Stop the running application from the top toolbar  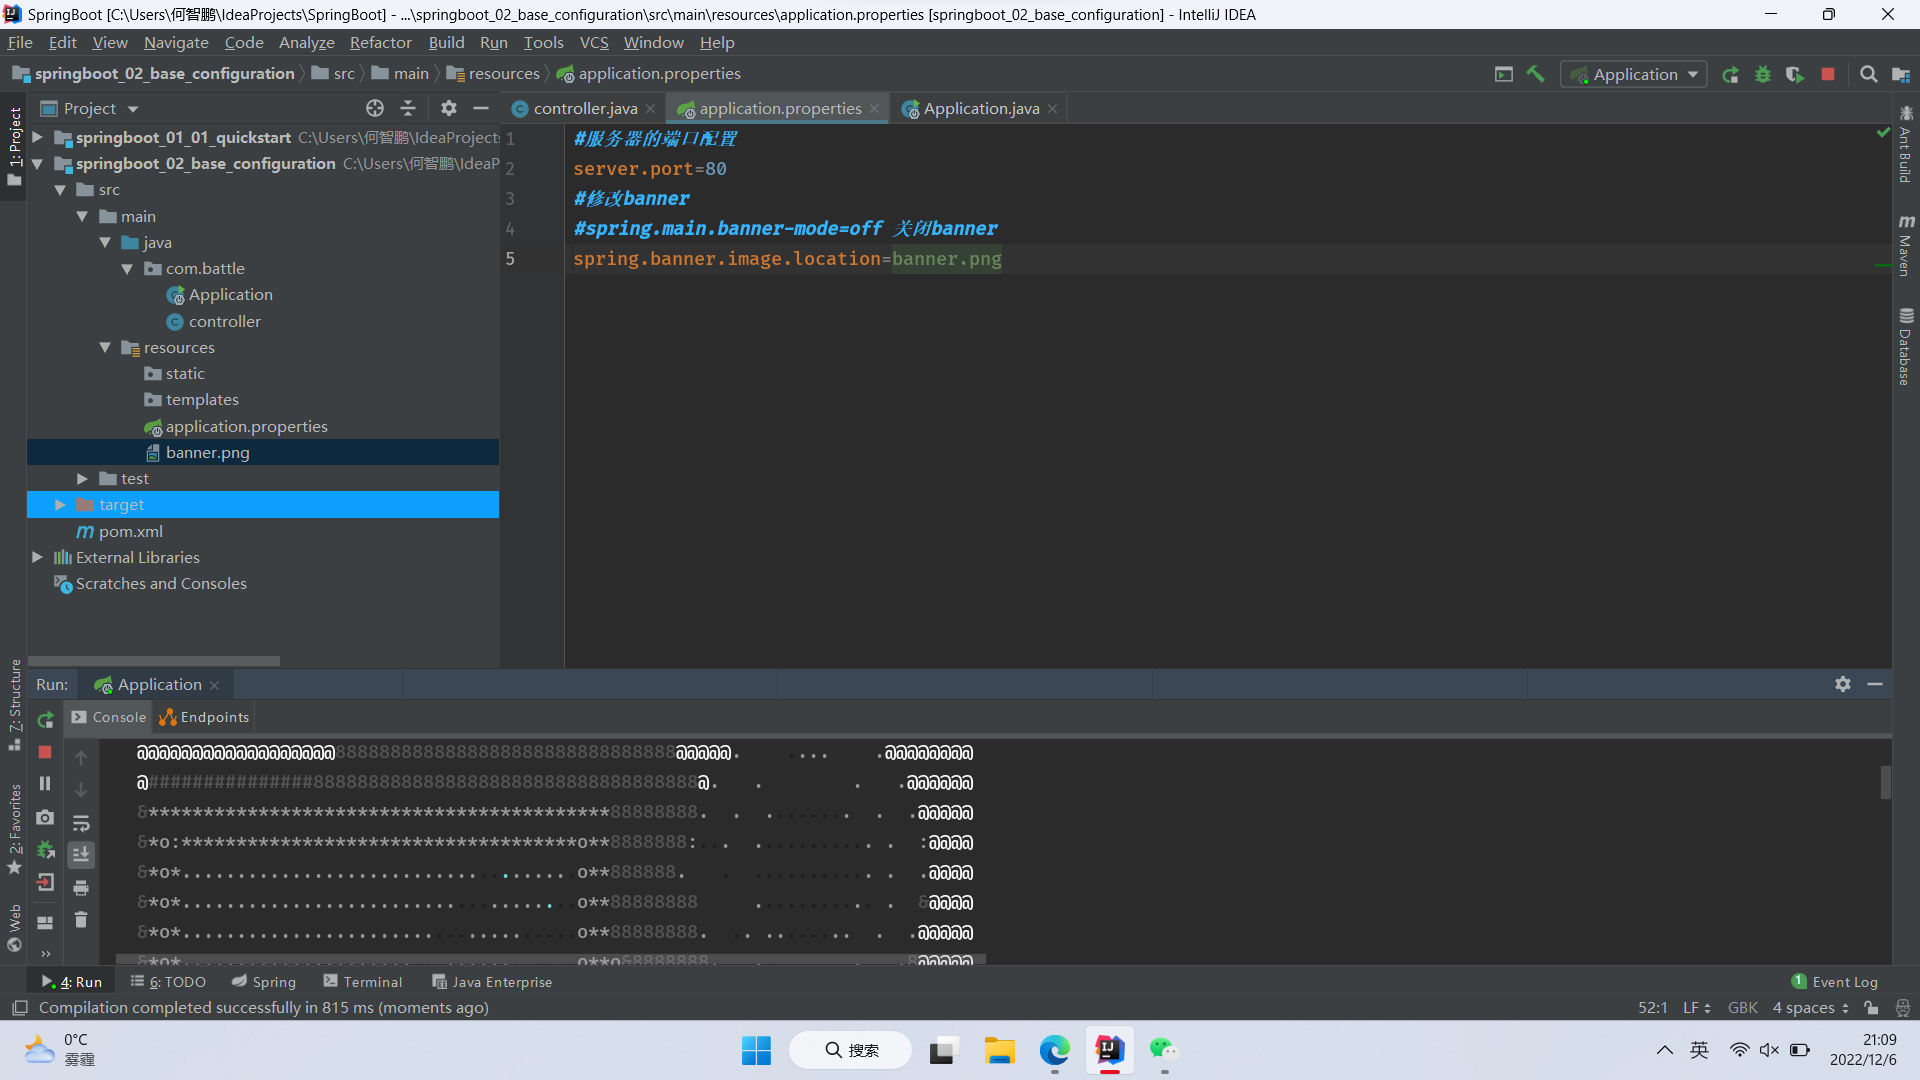coord(1828,74)
